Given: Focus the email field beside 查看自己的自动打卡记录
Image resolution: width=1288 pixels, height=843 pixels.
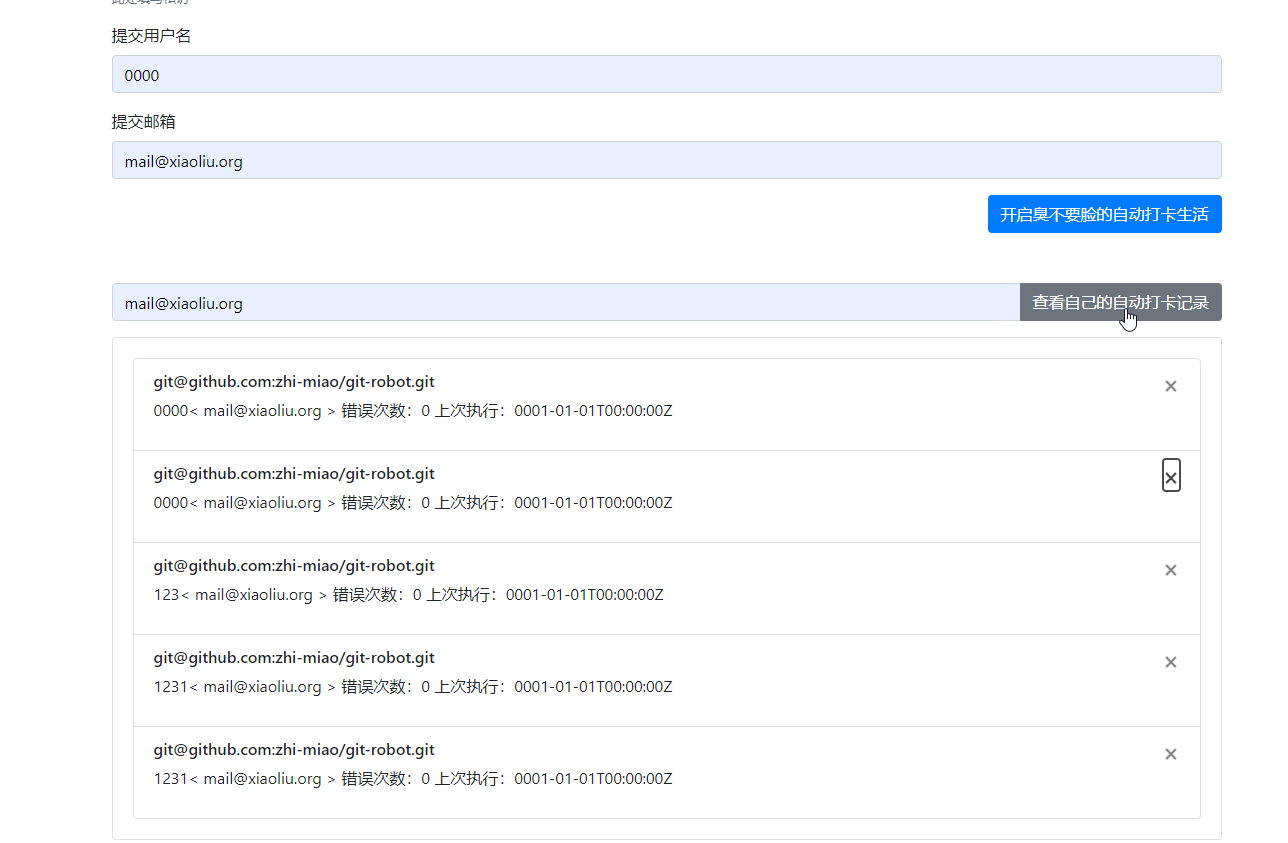Looking at the screenshot, I should point(566,302).
